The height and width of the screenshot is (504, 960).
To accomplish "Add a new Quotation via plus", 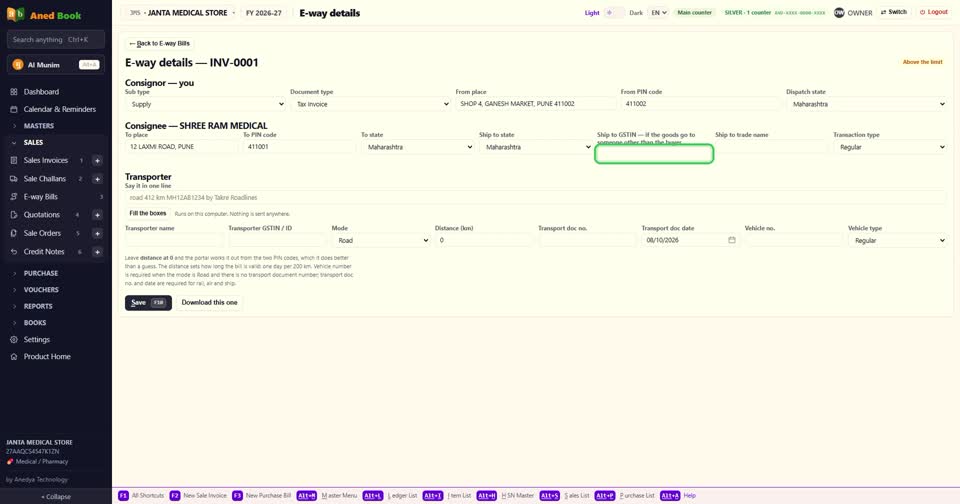I will [x=97, y=215].
